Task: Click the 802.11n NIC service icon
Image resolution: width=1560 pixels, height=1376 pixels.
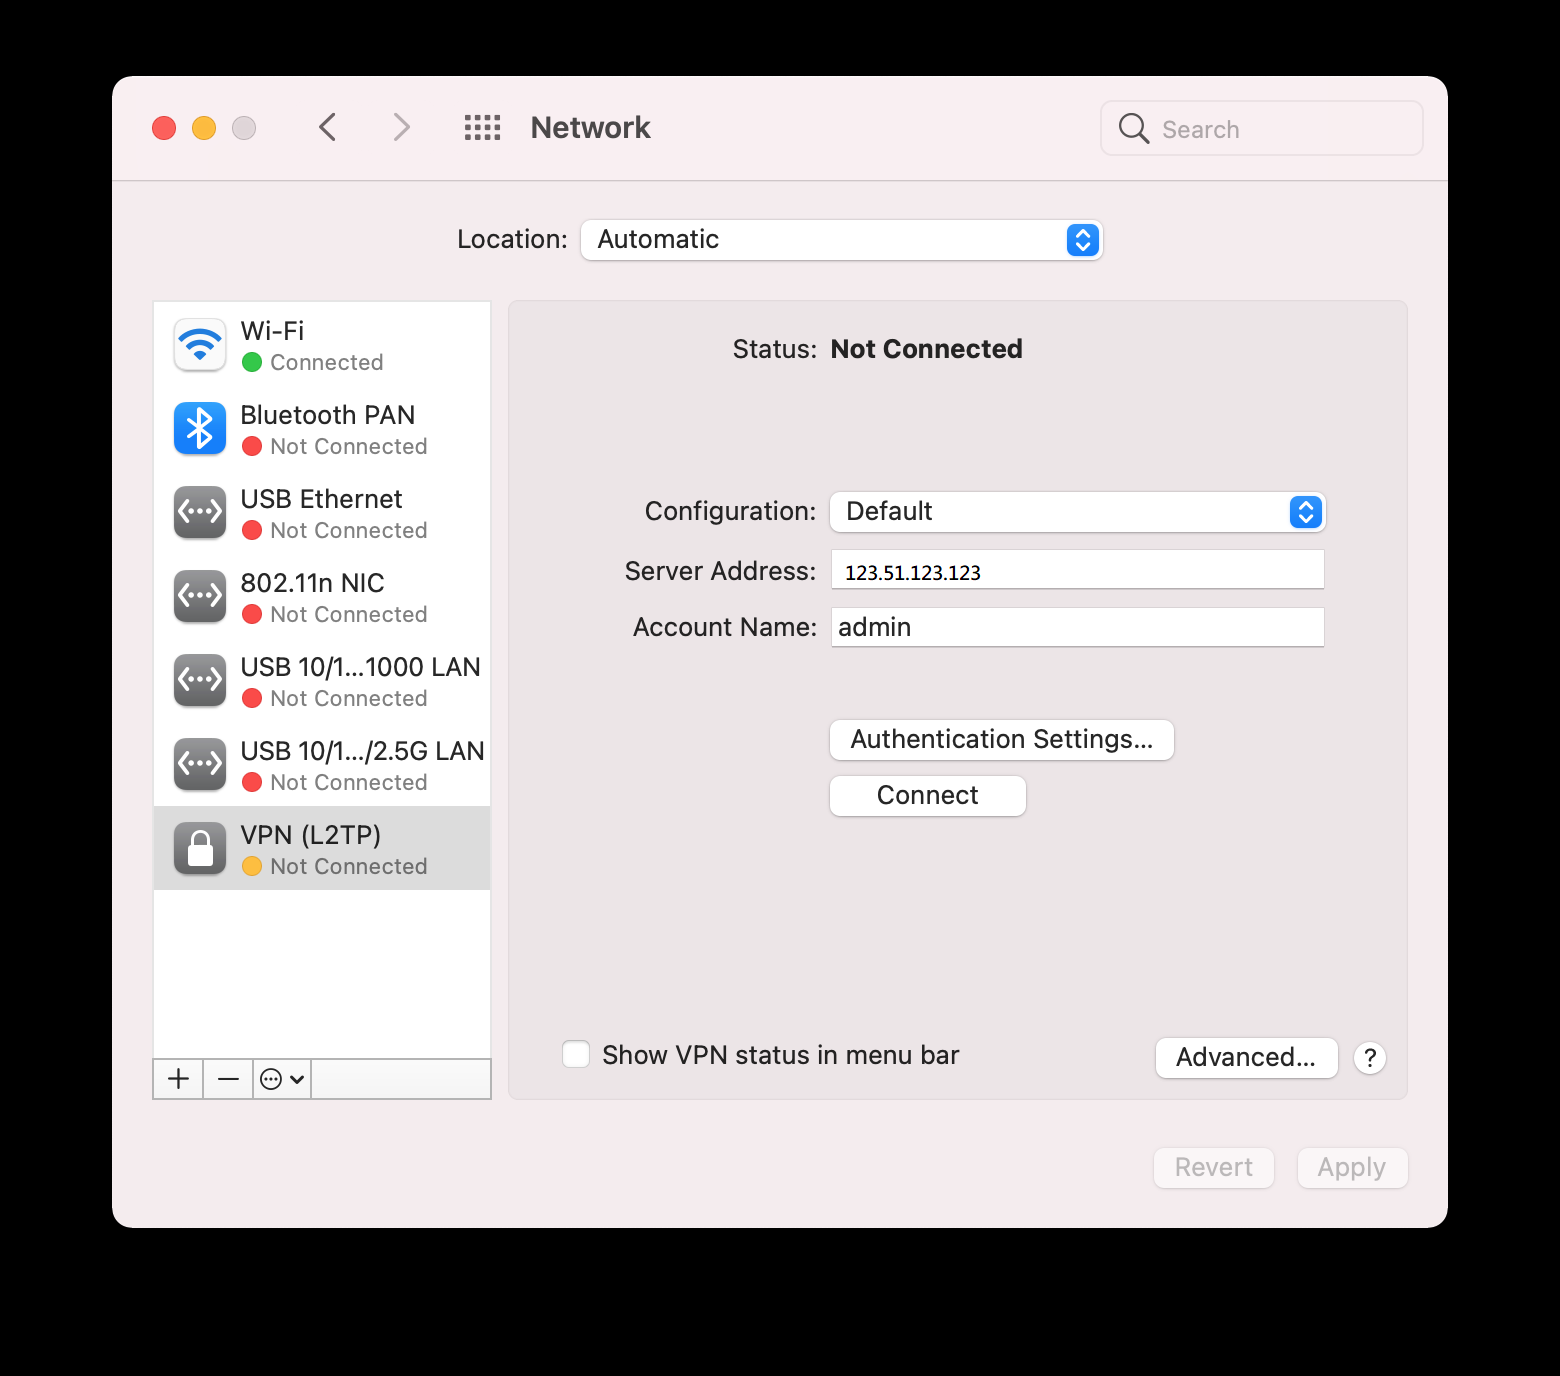Action: [x=200, y=597]
